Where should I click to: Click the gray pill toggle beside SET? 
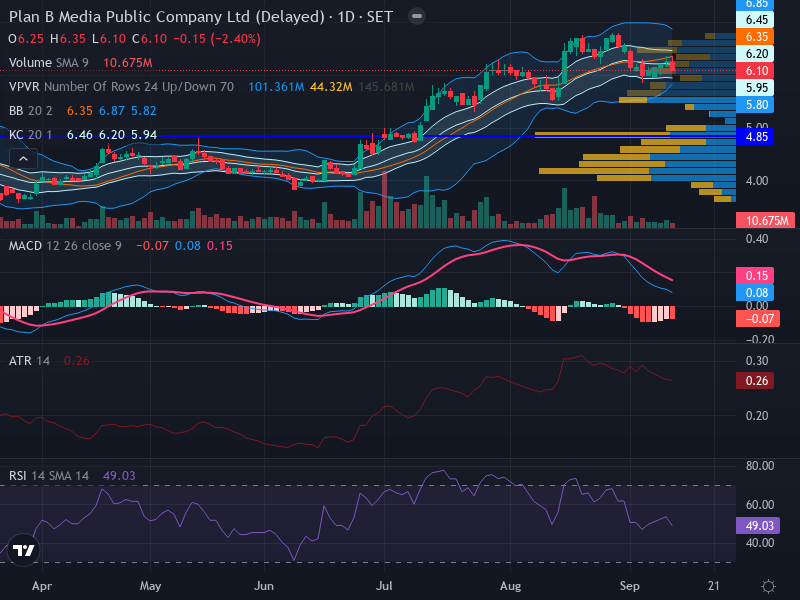417,16
